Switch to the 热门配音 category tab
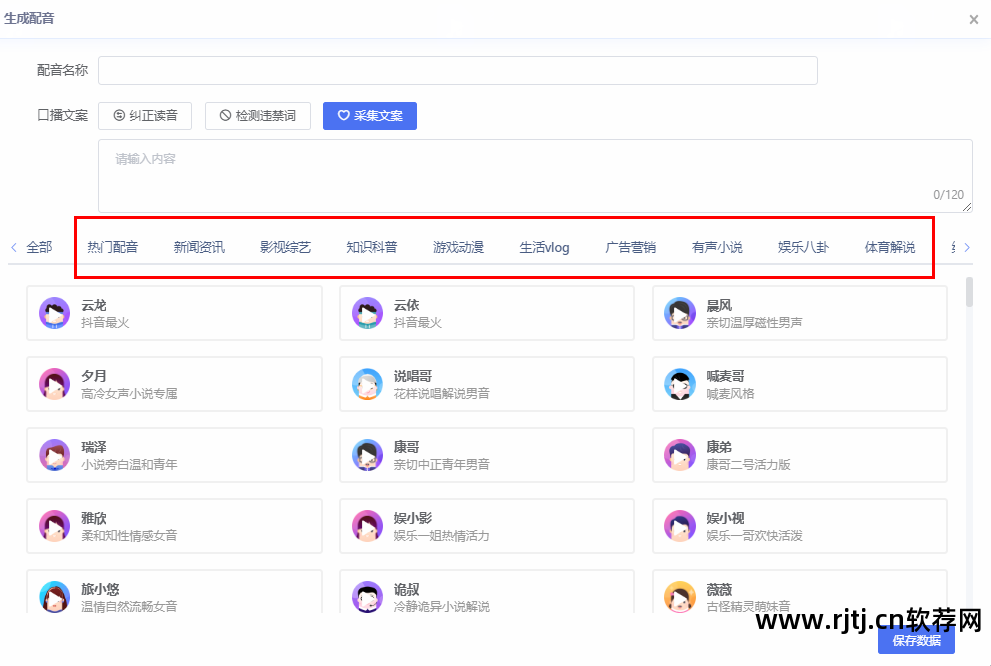 (113, 247)
